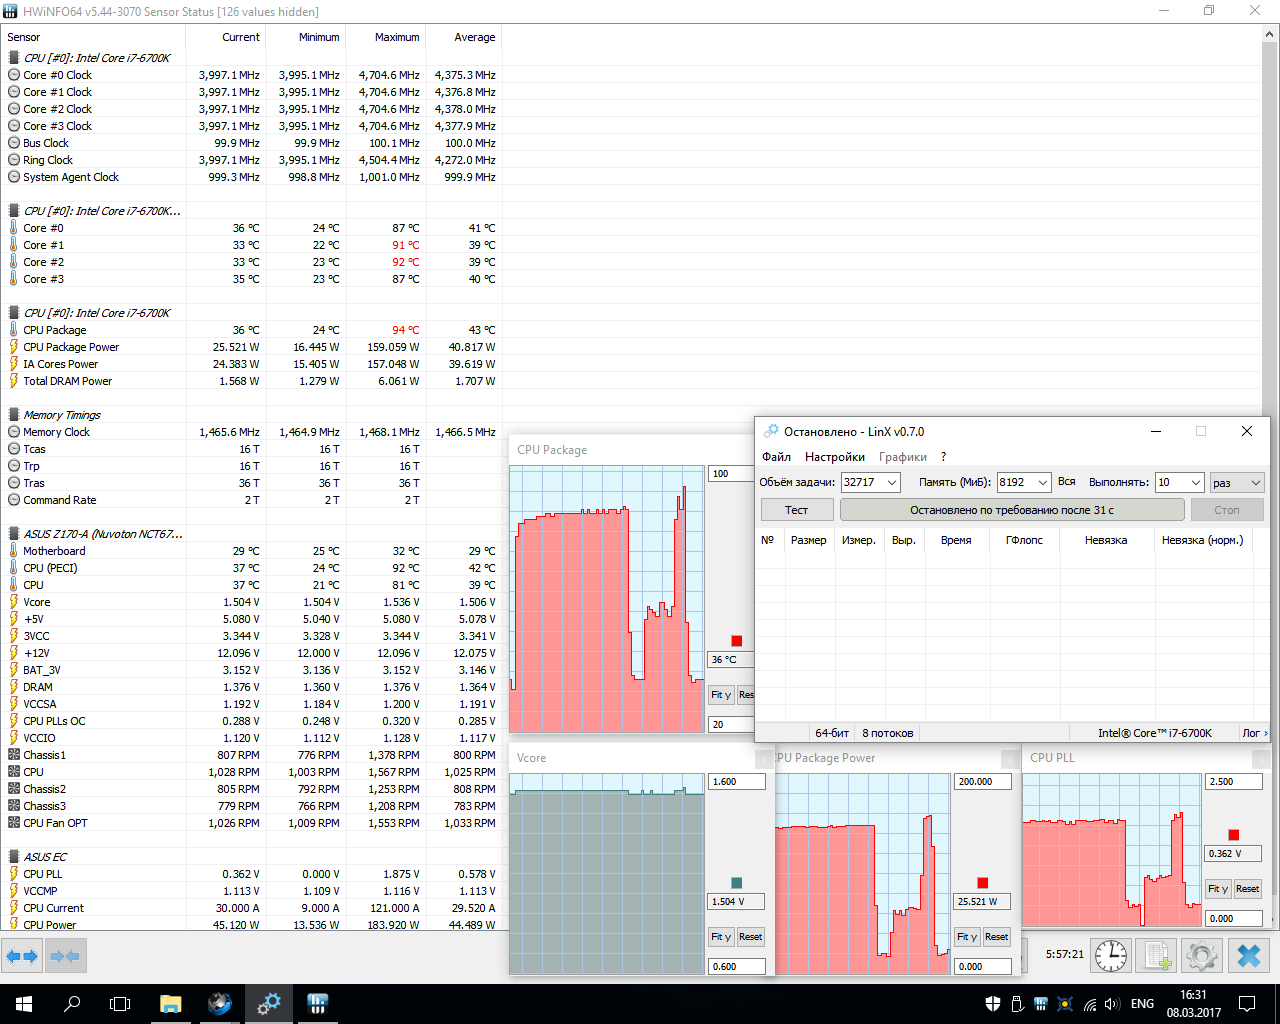Open the Windows Defender shield tray icon
Image resolution: width=1280 pixels, height=1024 pixels.
[993, 1004]
